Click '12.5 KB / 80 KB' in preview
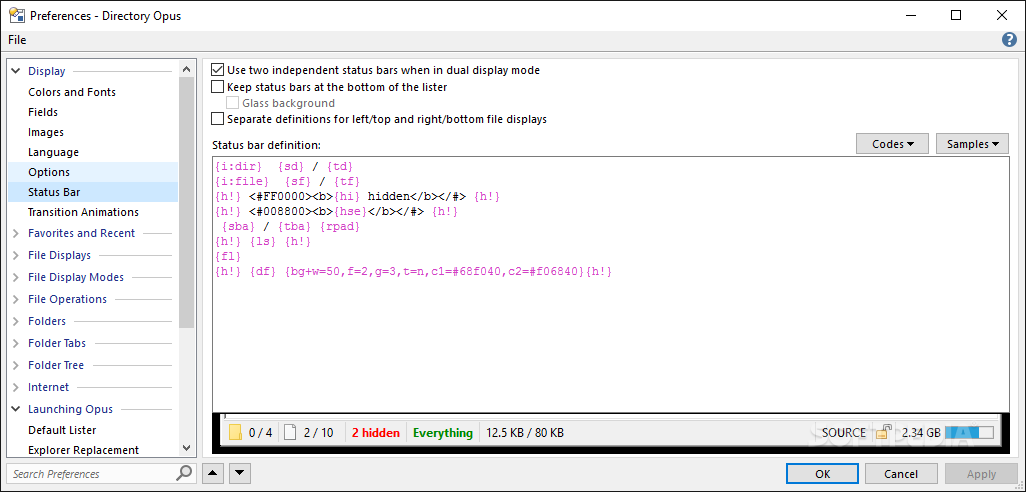 525,432
